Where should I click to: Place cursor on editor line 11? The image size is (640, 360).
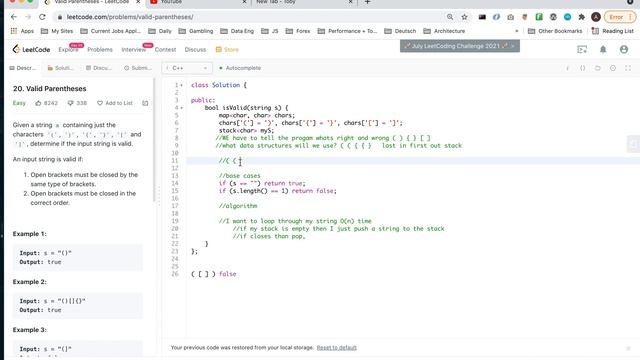click(x=412, y=161)
